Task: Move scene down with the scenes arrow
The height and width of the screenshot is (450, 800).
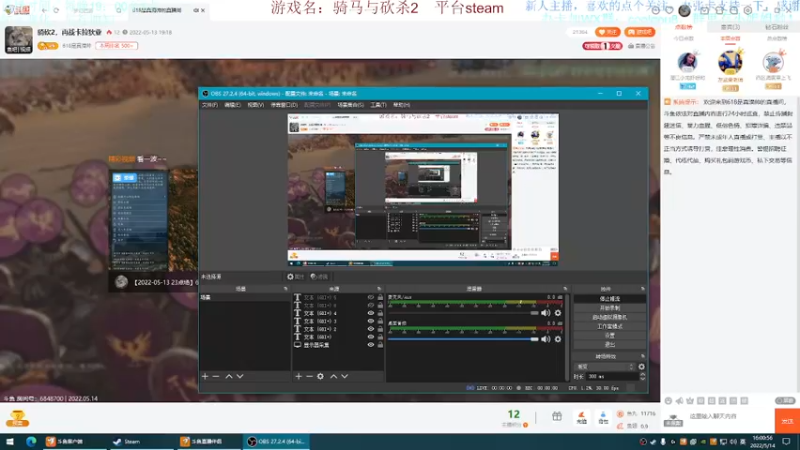Action: click(x=240, y=377)
